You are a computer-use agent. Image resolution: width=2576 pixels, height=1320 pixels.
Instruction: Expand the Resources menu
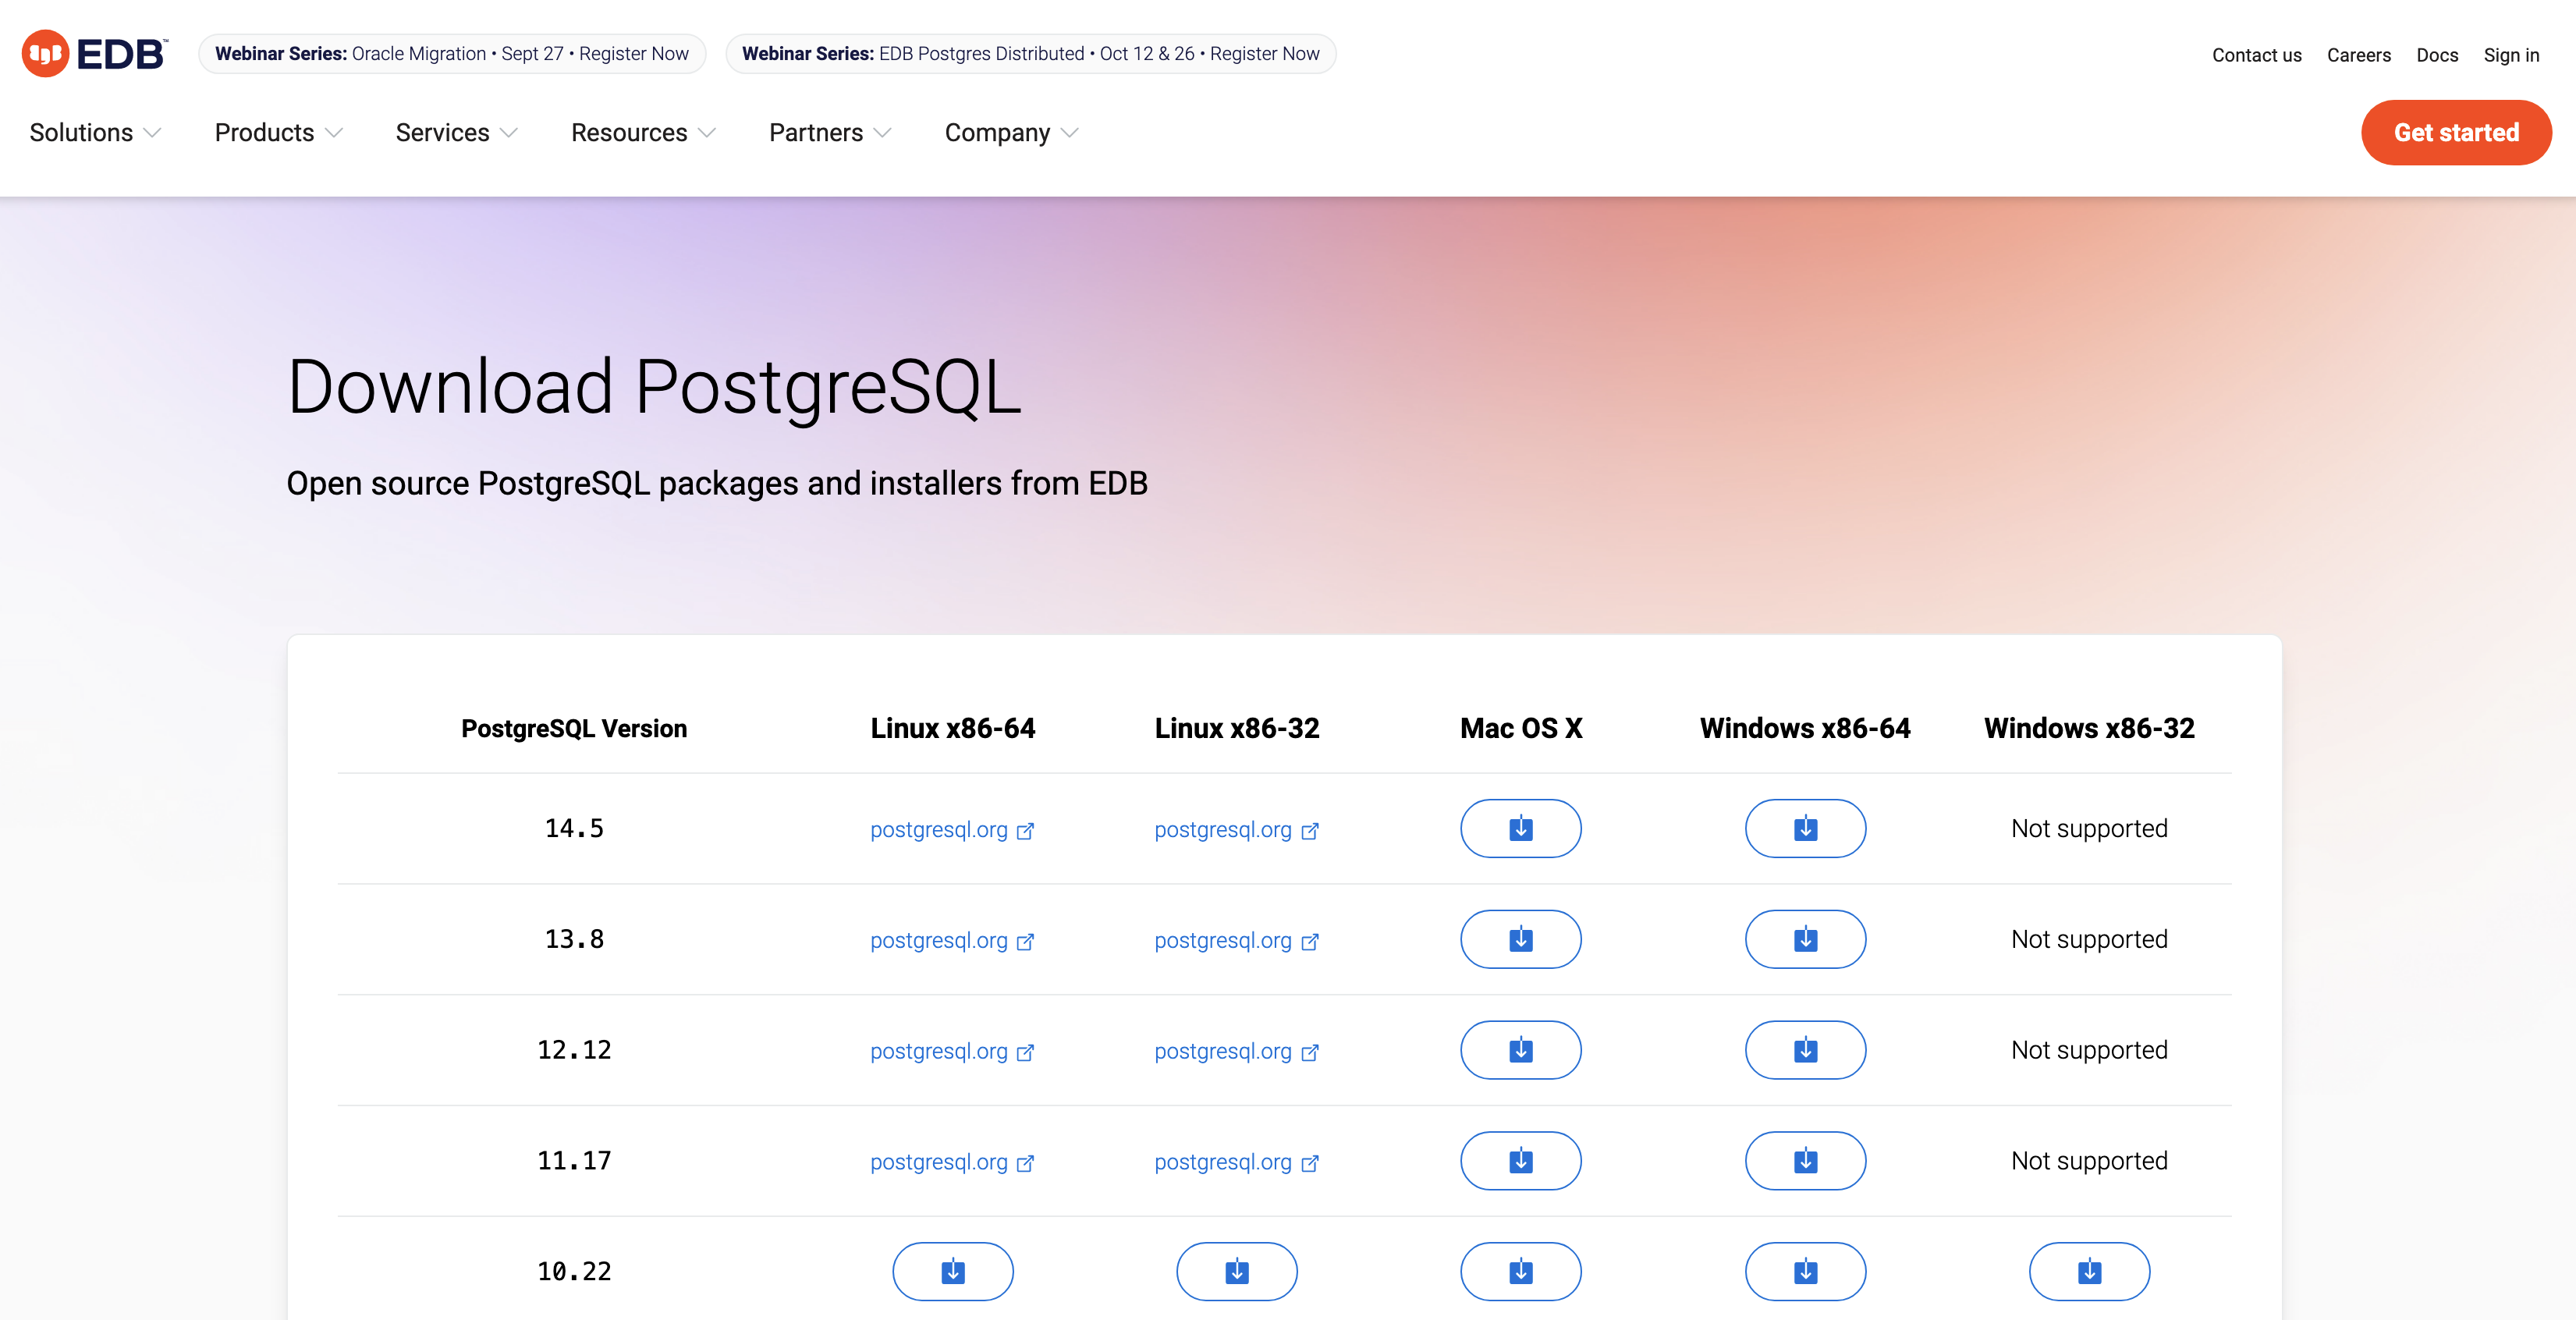(644, 133)
